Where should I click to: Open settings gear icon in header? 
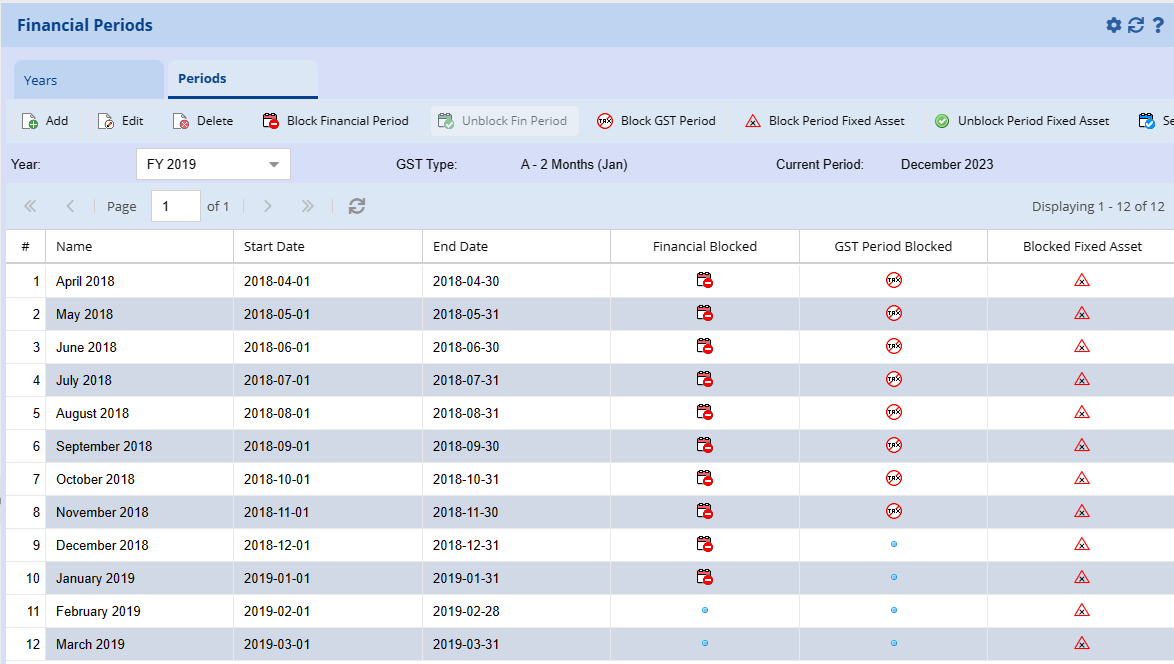[x=1113, y=25]
